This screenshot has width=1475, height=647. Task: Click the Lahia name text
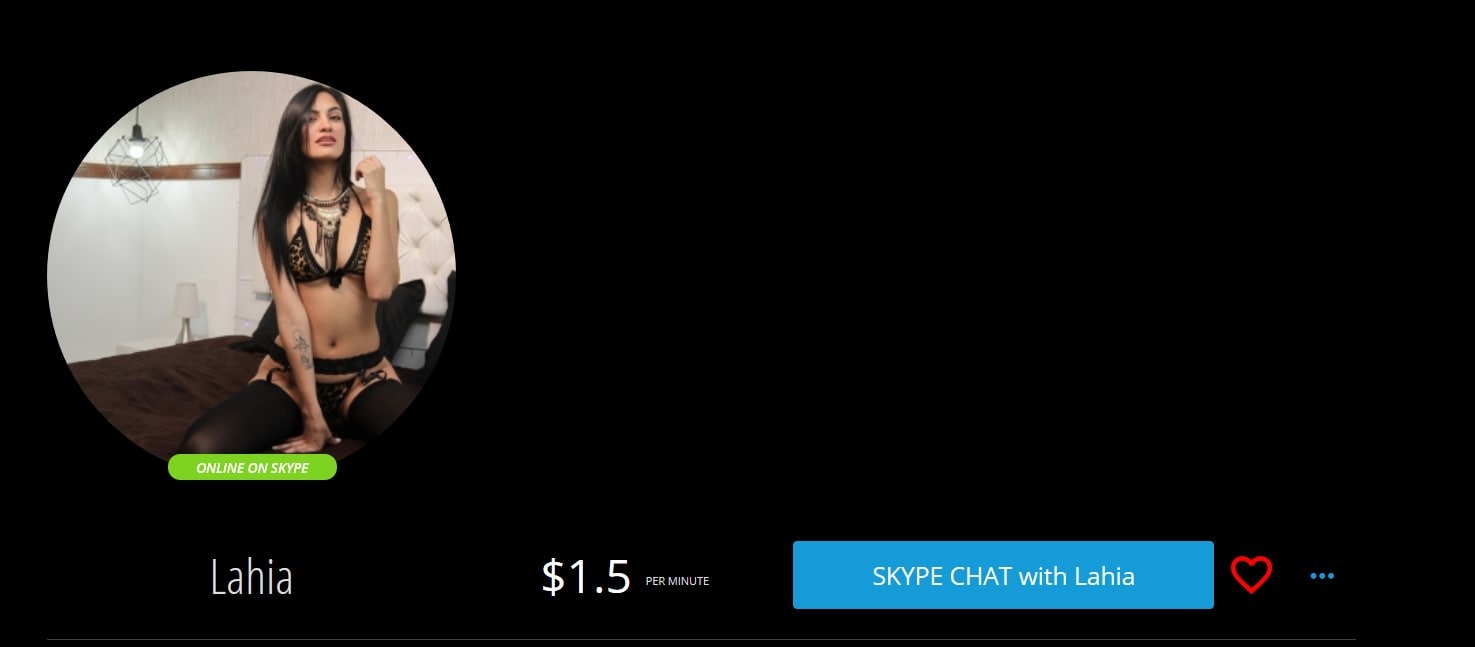251,577
